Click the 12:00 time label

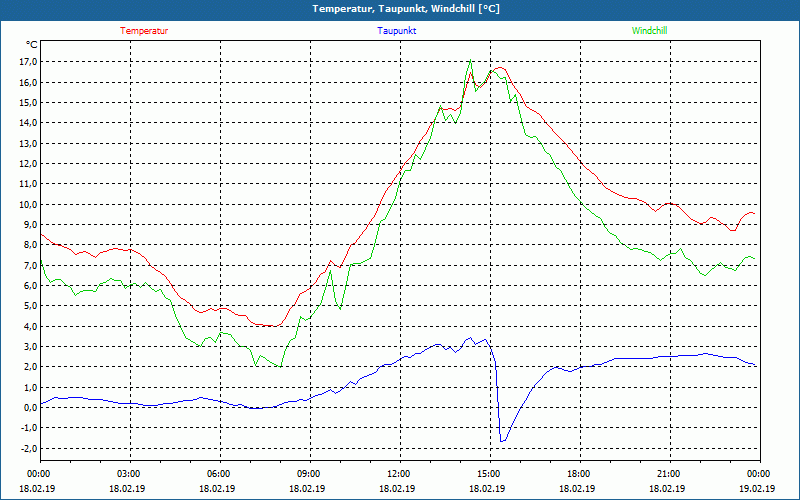[x=397, y=474]
